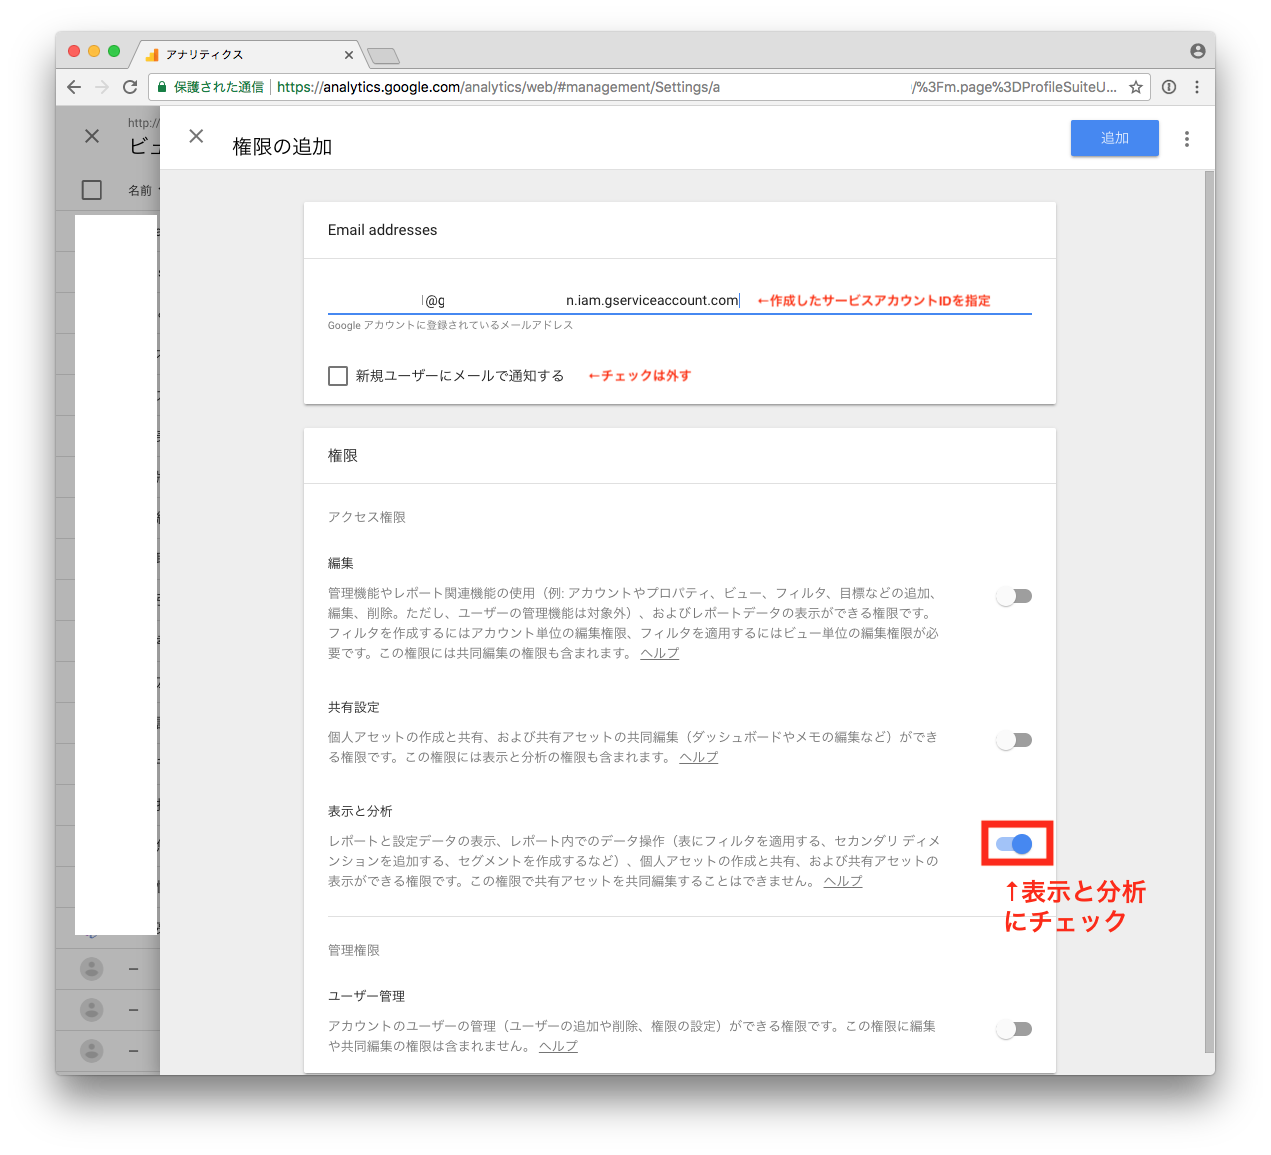Select the 名前 checkbox in the left panel
1271x1155 pixels.
point(91,189)
